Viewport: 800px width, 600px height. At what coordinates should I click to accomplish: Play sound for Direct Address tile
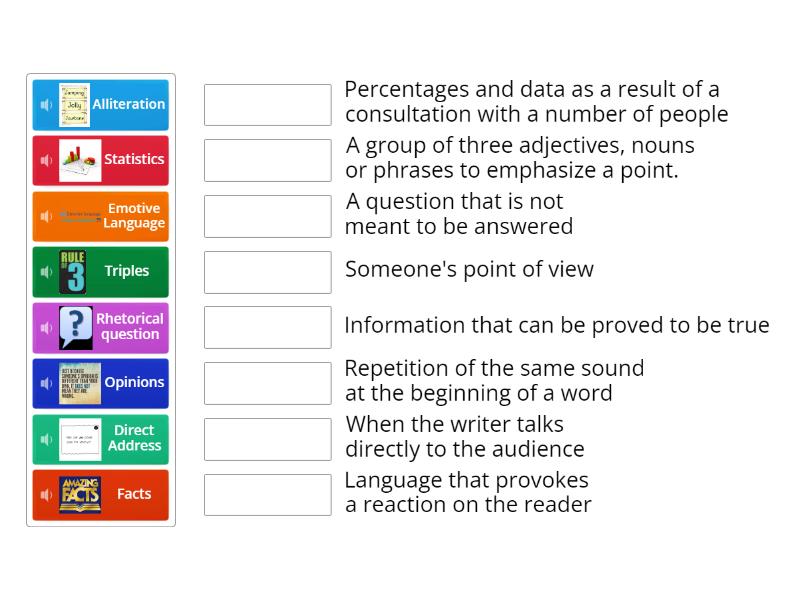(x=46, y=439)
